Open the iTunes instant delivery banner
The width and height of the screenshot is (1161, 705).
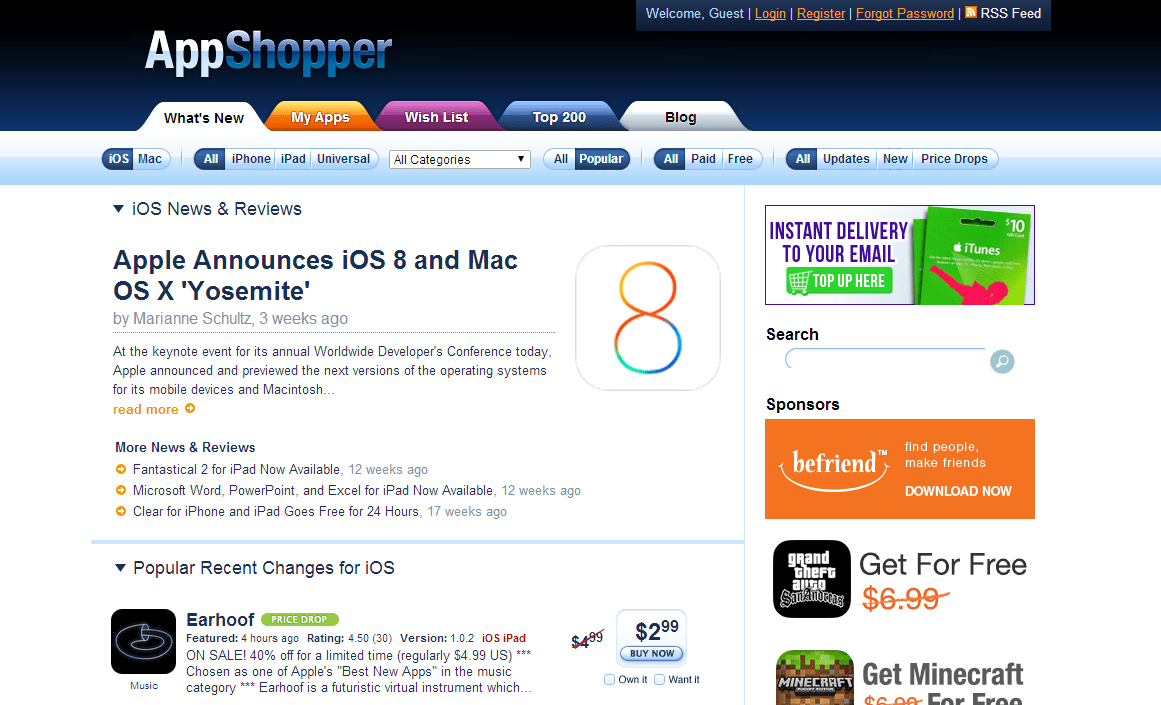tap(900, 255)
